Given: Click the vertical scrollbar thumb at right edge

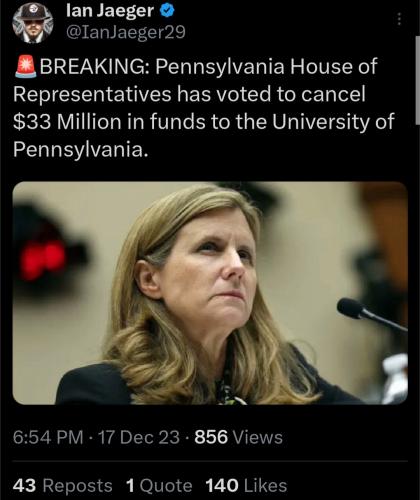Looking at the screenshot, I should click(x=417, y=79).
